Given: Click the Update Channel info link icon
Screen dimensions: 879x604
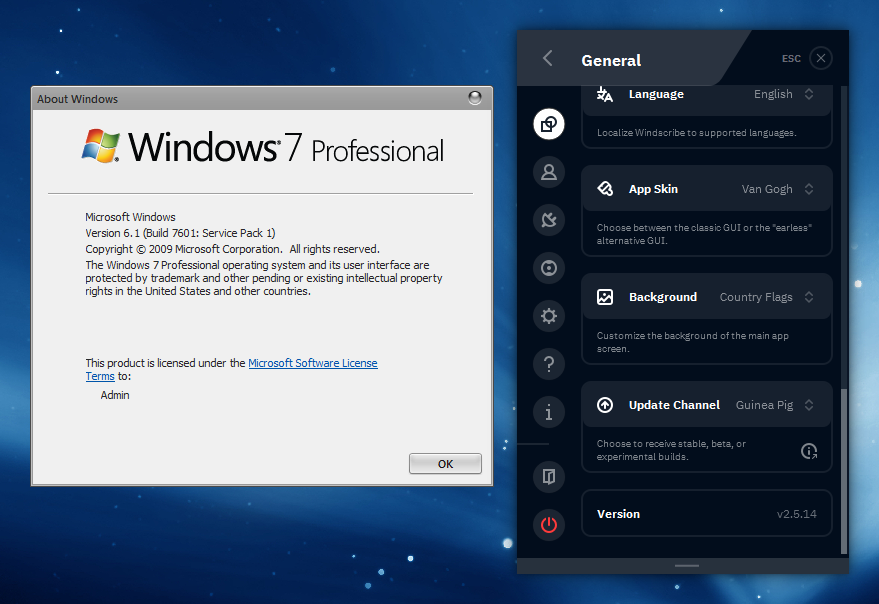Looking at the screenshot, I should point(809,451).
